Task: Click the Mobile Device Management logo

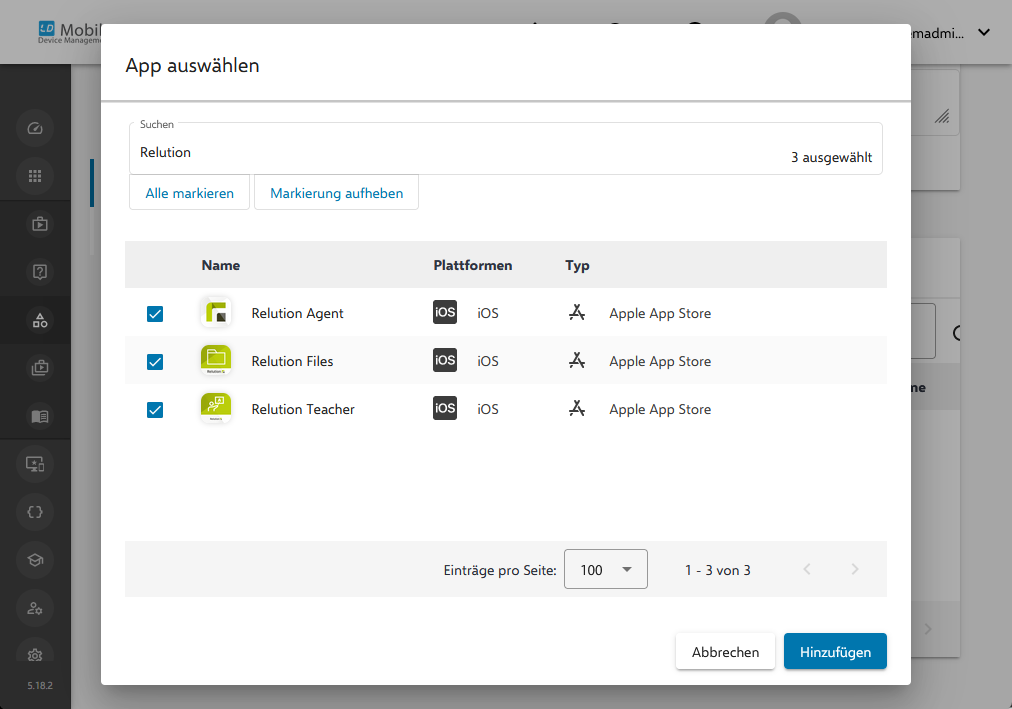Action: [x=70, y=32]
